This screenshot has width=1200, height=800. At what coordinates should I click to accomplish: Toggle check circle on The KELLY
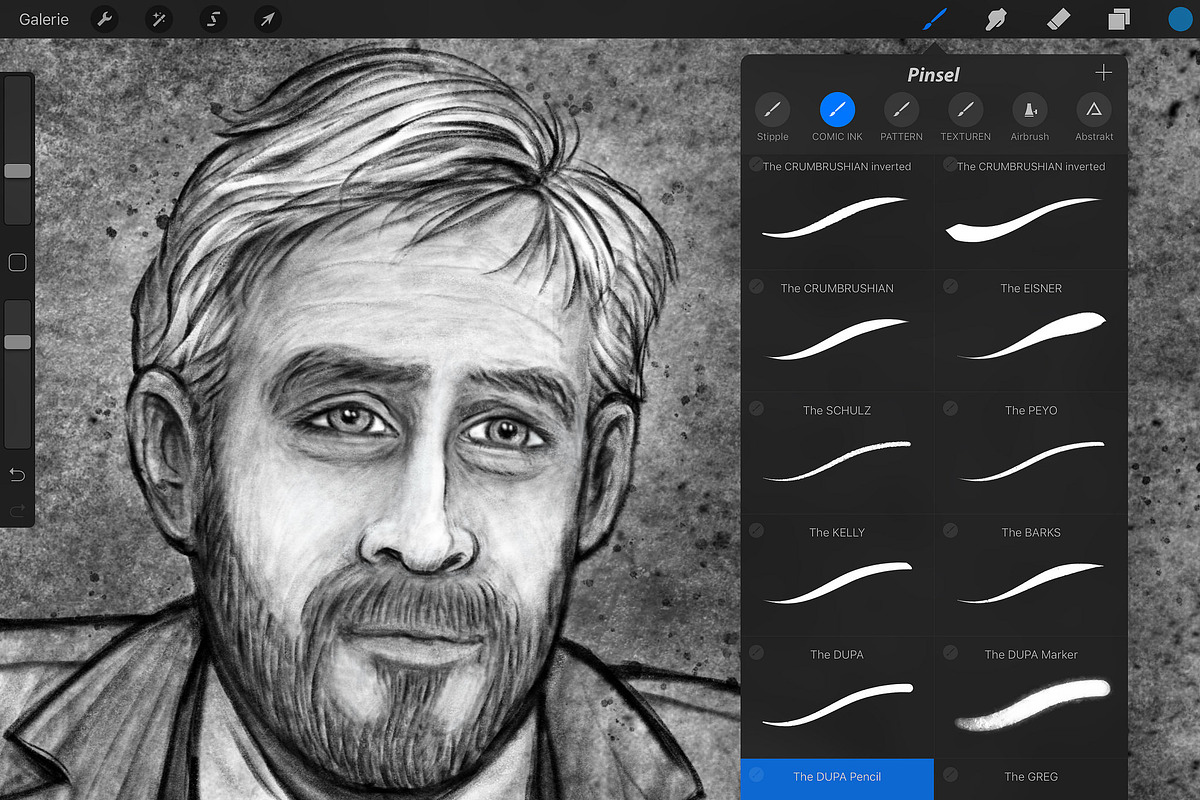(x=756, y=530)
